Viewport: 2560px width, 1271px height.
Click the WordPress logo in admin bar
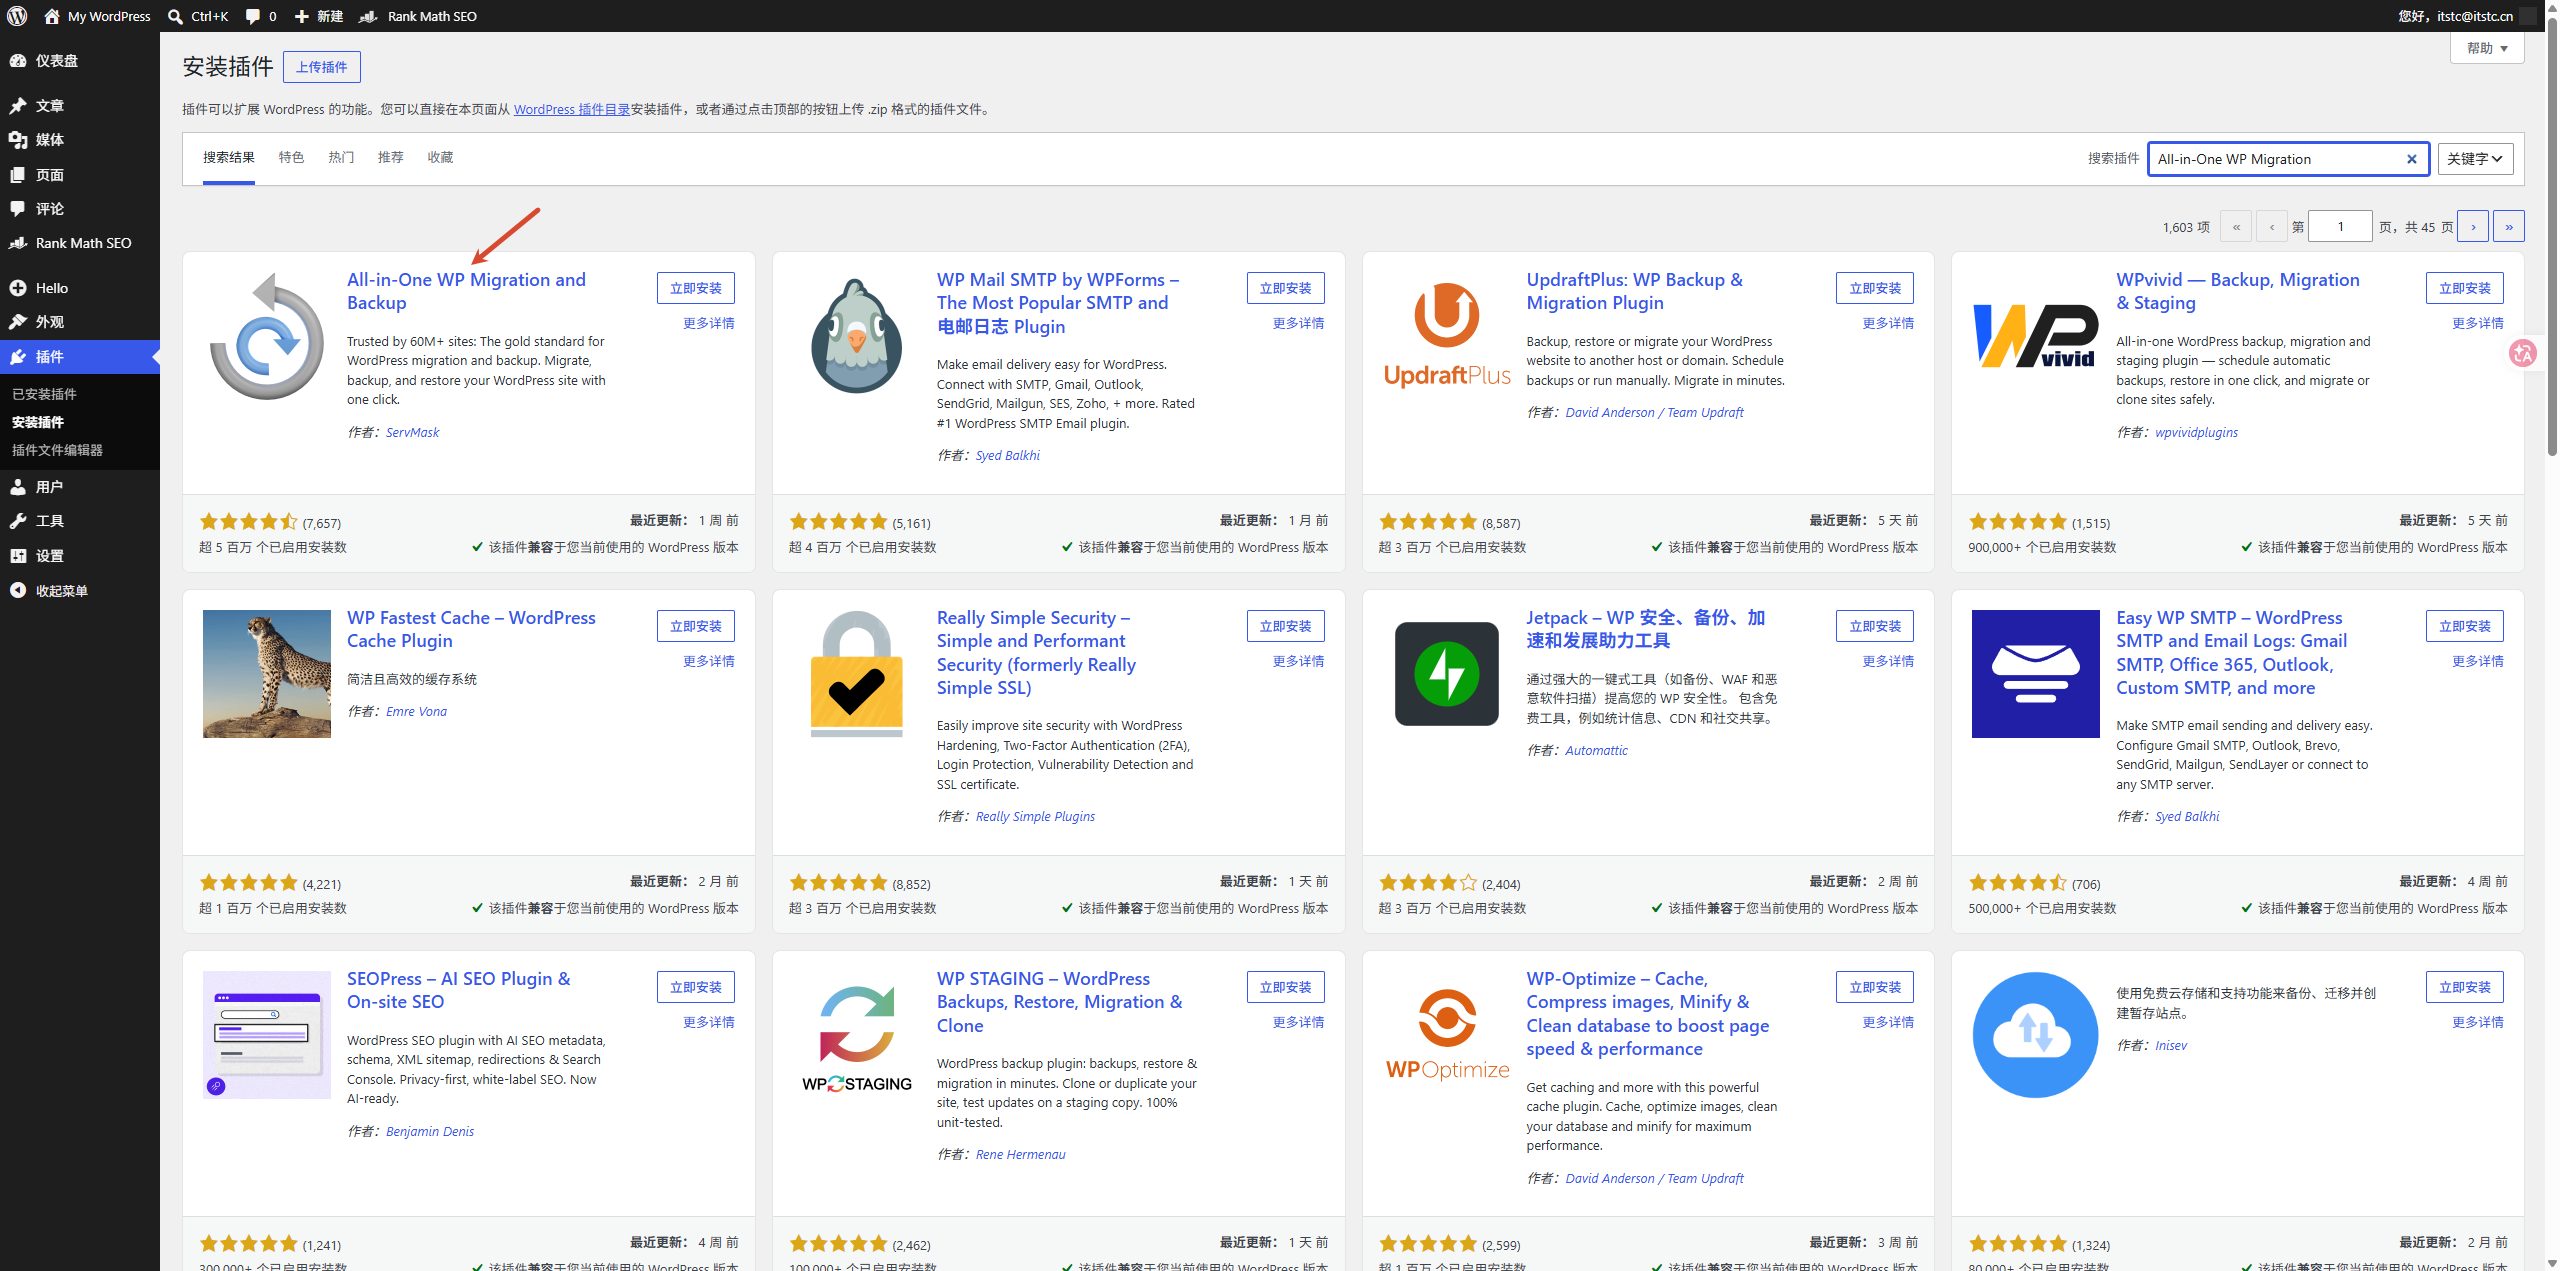click(17, 16)
